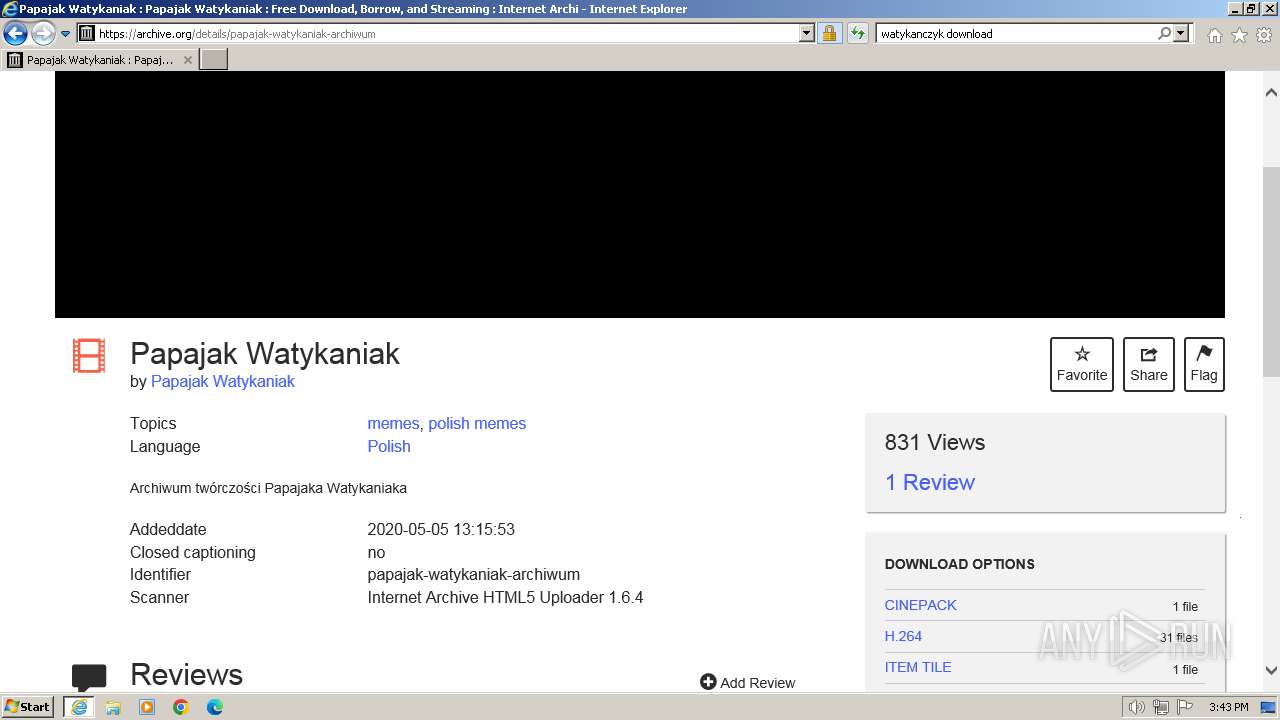Run the search with the magnifier icon
This screenshot has width=1280, height=720.
1164,33
